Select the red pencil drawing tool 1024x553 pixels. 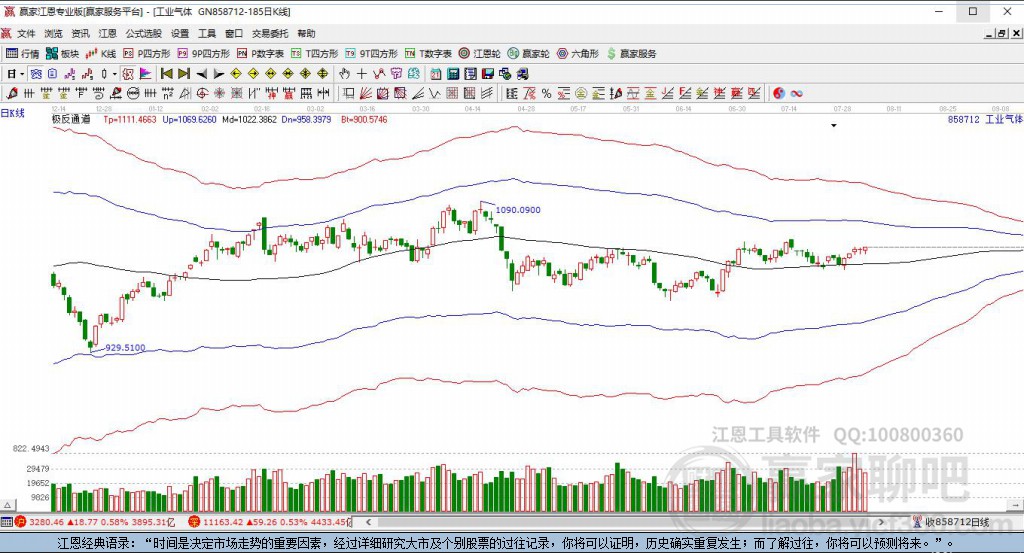point(12,93)
